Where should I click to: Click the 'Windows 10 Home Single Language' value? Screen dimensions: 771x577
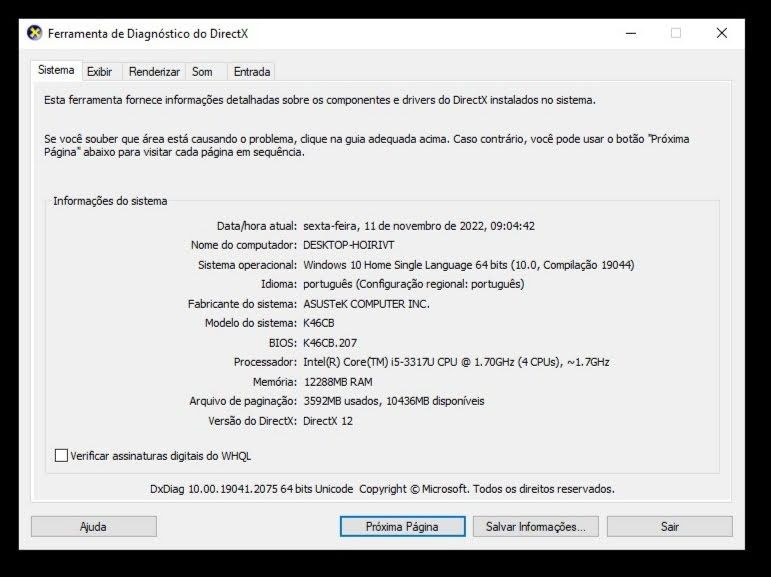387,265
